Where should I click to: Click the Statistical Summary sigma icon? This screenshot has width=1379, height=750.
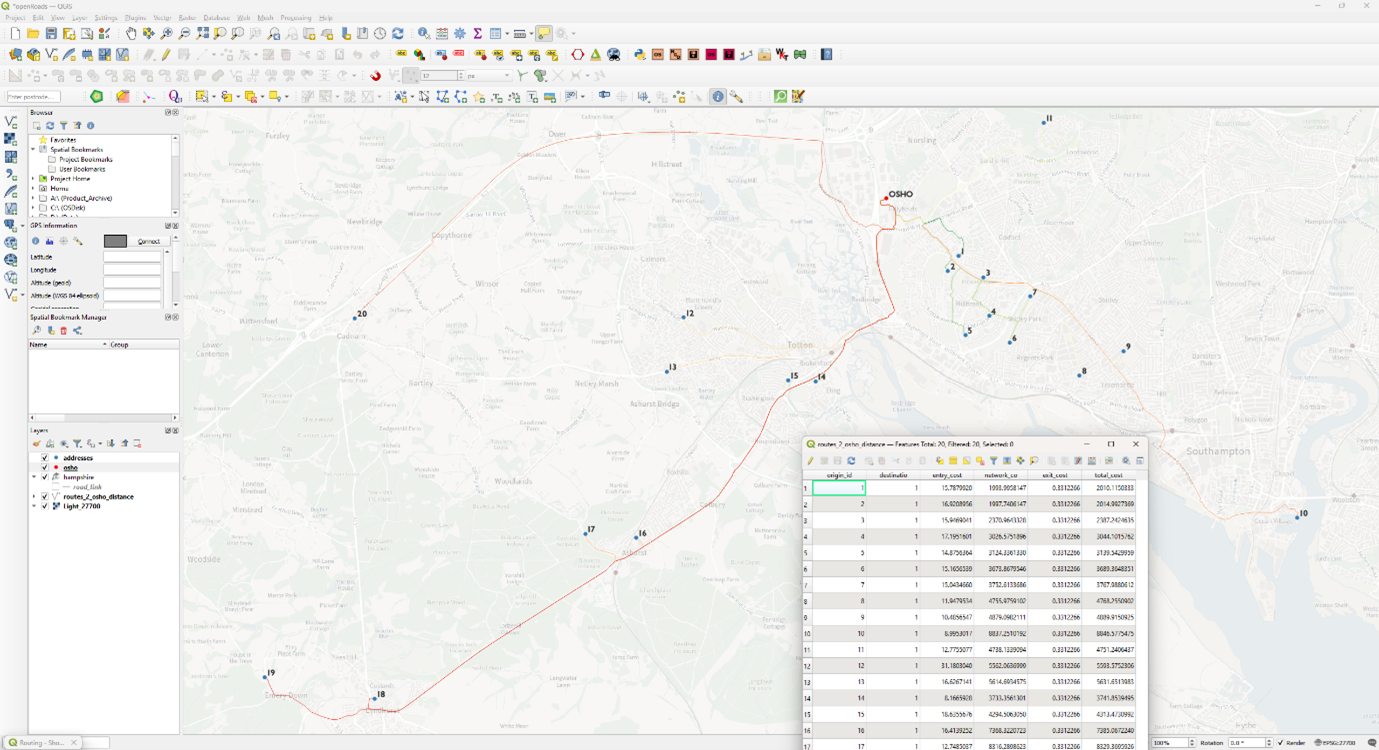(478, 34)
